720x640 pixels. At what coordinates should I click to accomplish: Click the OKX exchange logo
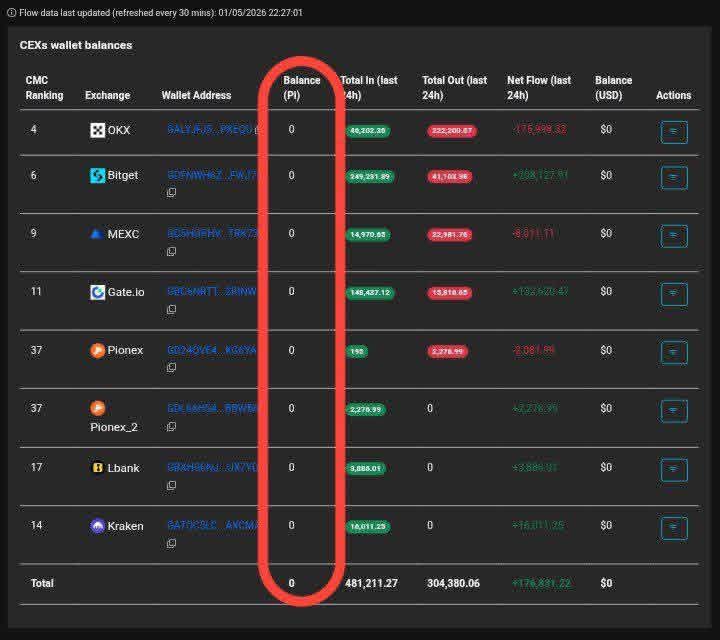(97, 130)
